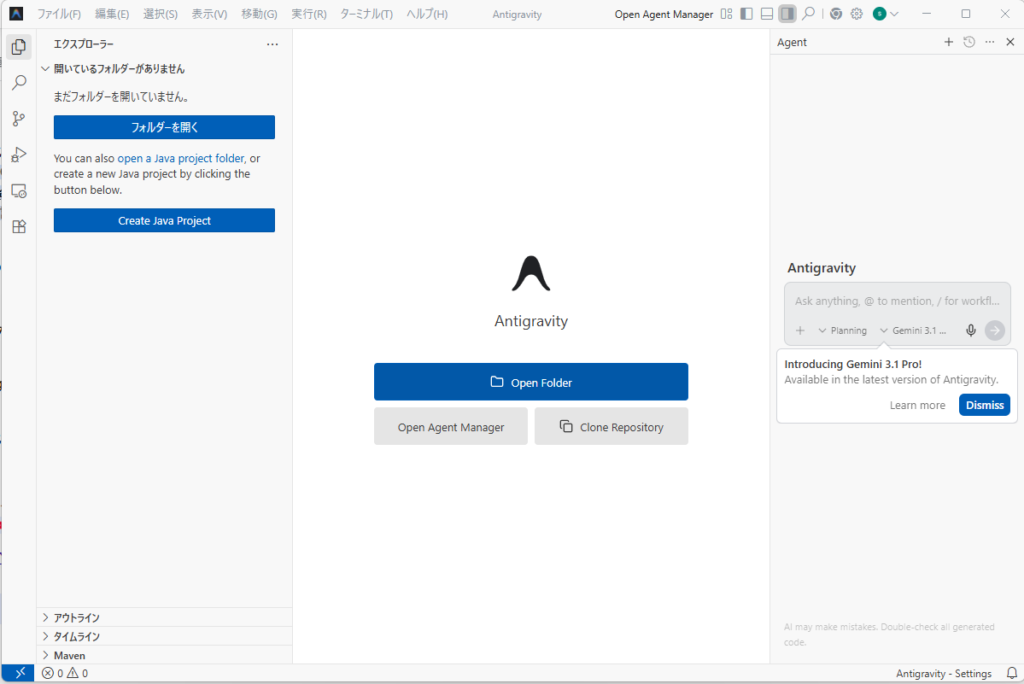Click the Search icon in activity bar
This screenshot has height=684, width=1024.
[18, 83]
